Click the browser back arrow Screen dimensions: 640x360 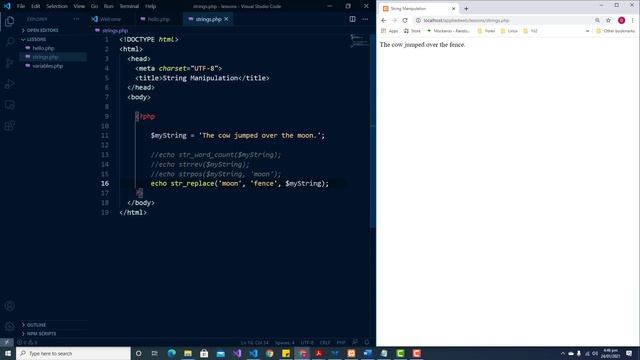(384, 20)
